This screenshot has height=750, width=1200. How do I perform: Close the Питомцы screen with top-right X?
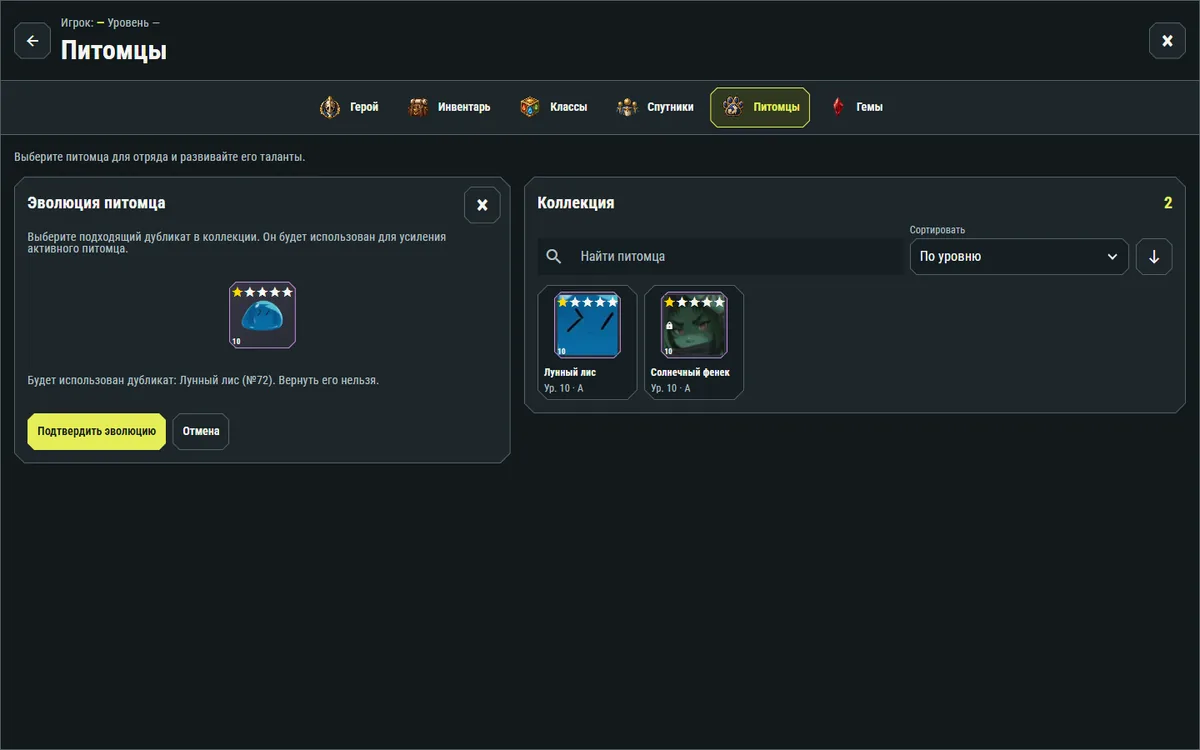tap(1167, 41)
